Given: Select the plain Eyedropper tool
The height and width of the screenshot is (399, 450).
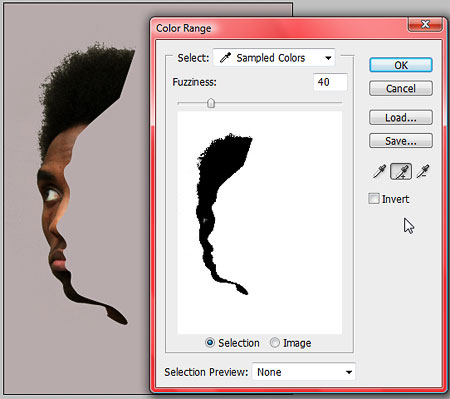Looking at the screenshot, I should 379,171.
